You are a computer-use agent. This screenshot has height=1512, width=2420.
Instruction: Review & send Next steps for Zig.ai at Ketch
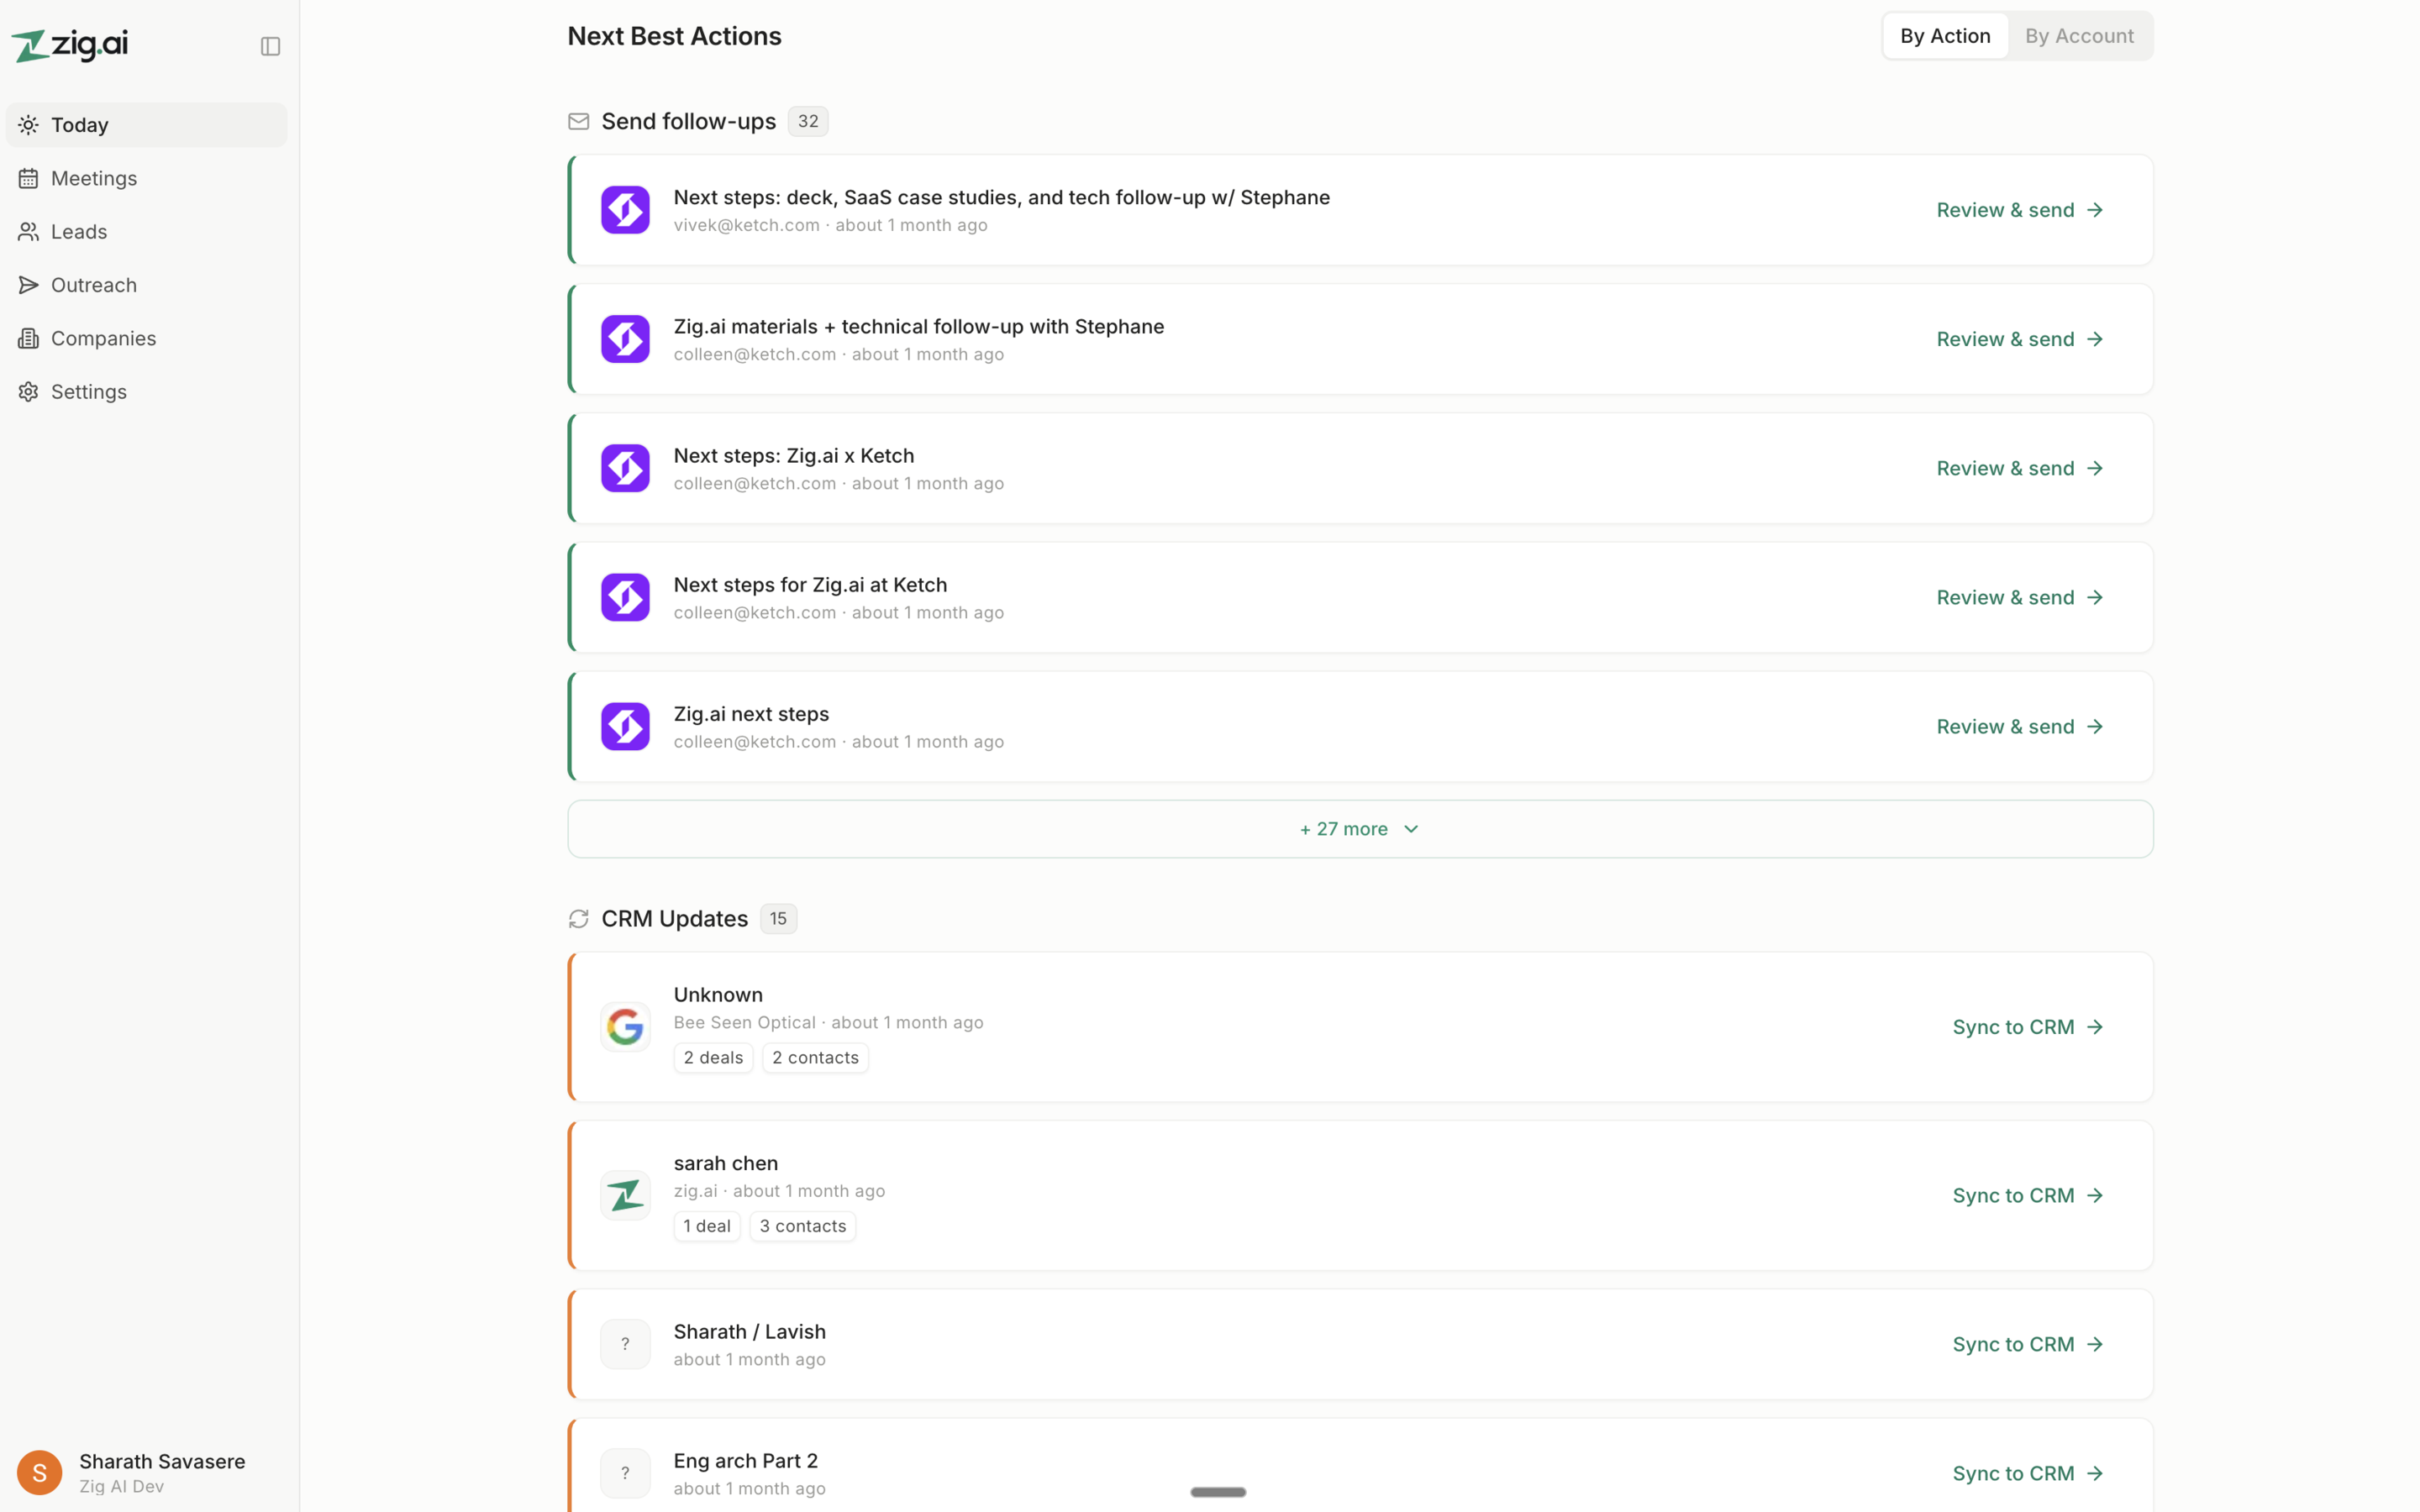point(2020,597)
